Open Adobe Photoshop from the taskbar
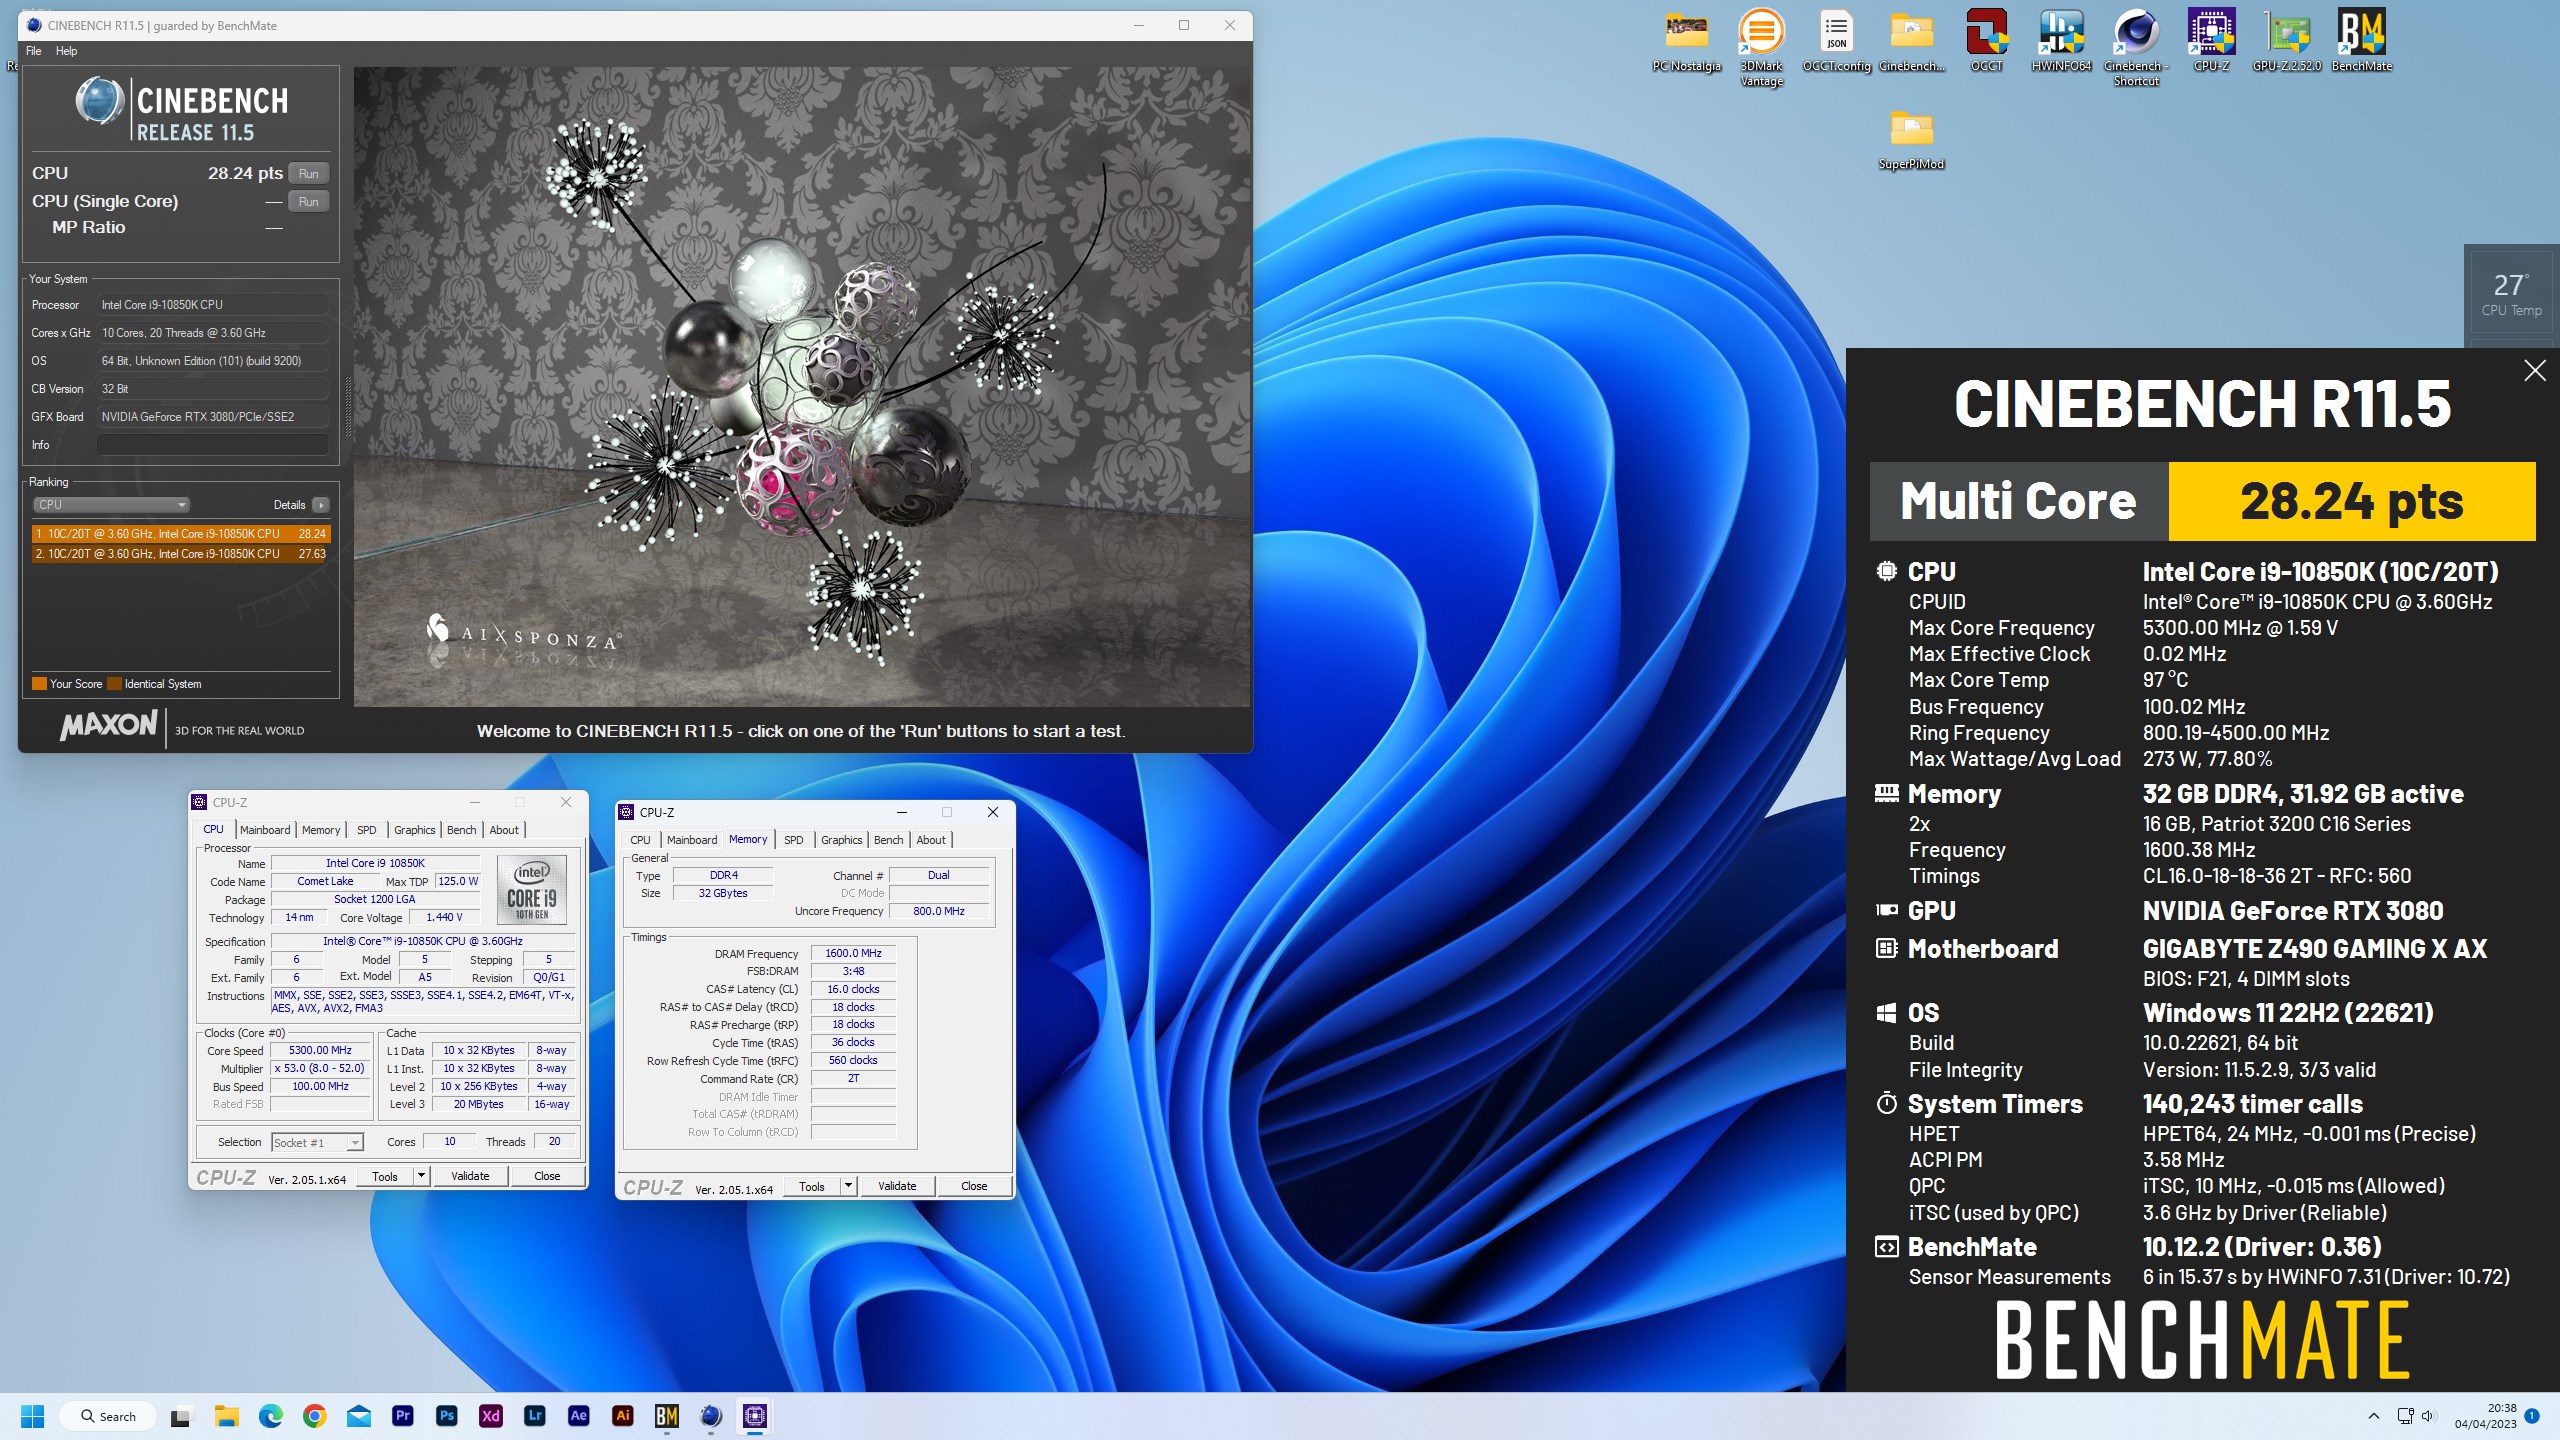The width and height of the screenshot is (2560, 1440). pos(447,1416)
